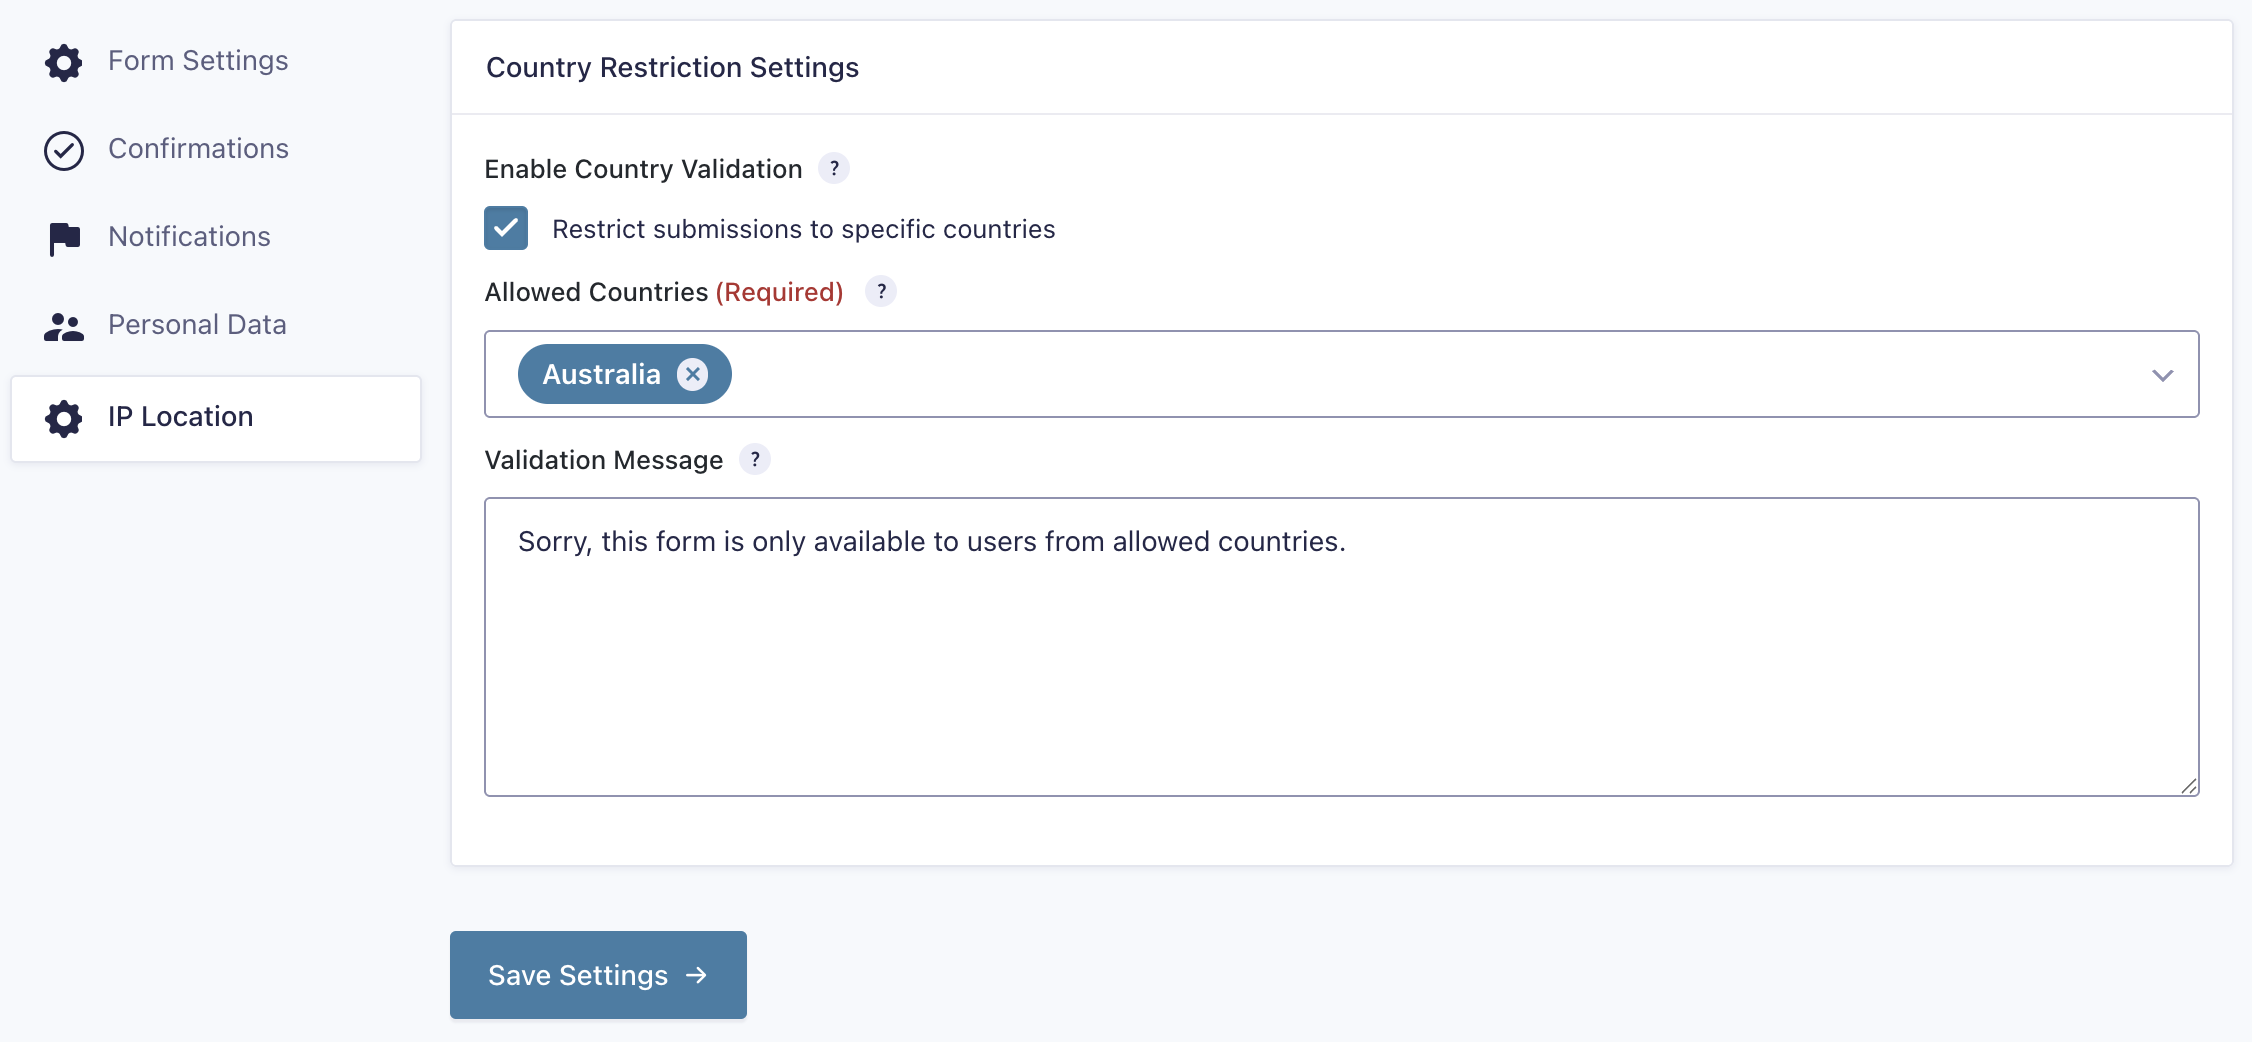Open help tooltip for Enable Country Validation
Screen dimensions: 2252x1042
click(834, 168)
